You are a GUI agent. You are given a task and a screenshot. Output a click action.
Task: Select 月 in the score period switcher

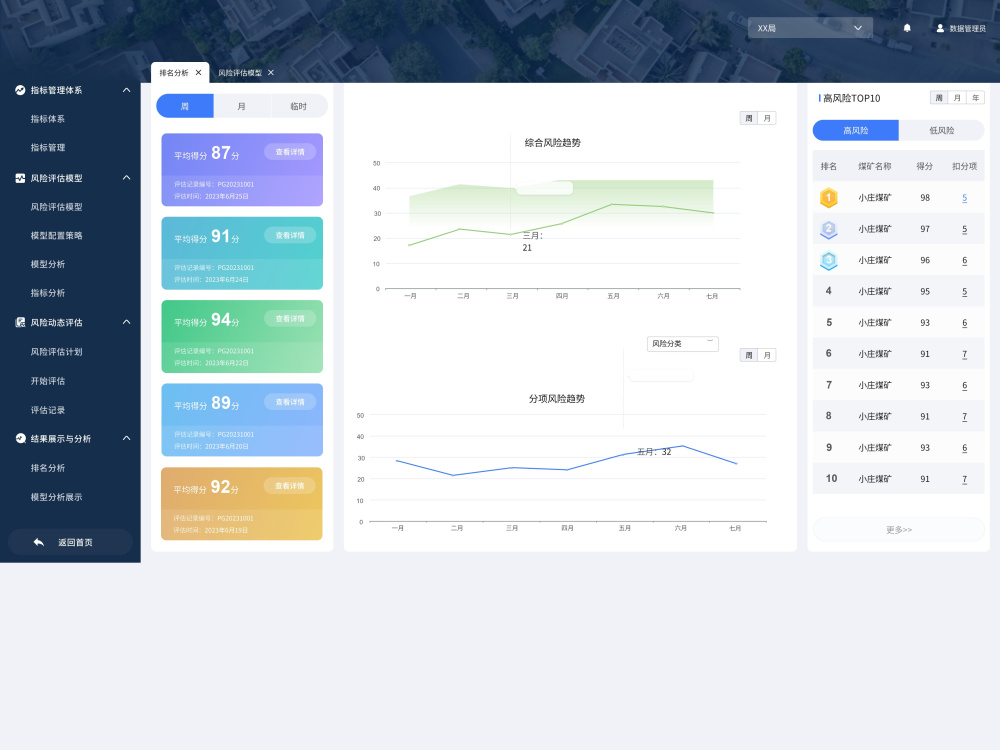242,106
